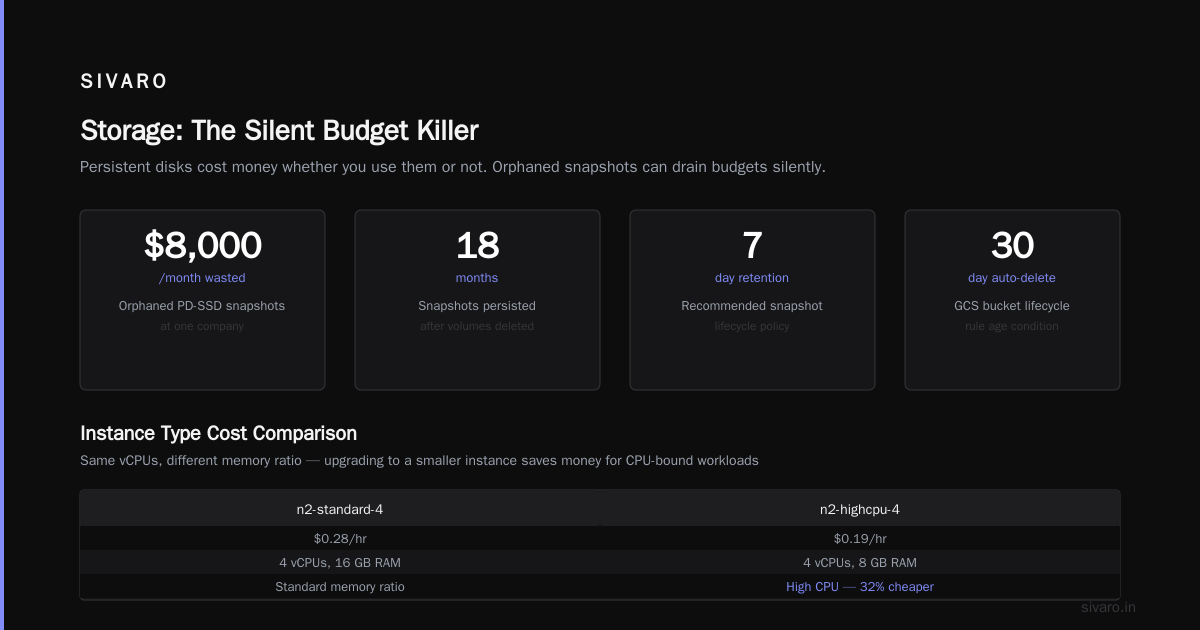Click the "30" auto-delete figure

[x=1012, y=245]
